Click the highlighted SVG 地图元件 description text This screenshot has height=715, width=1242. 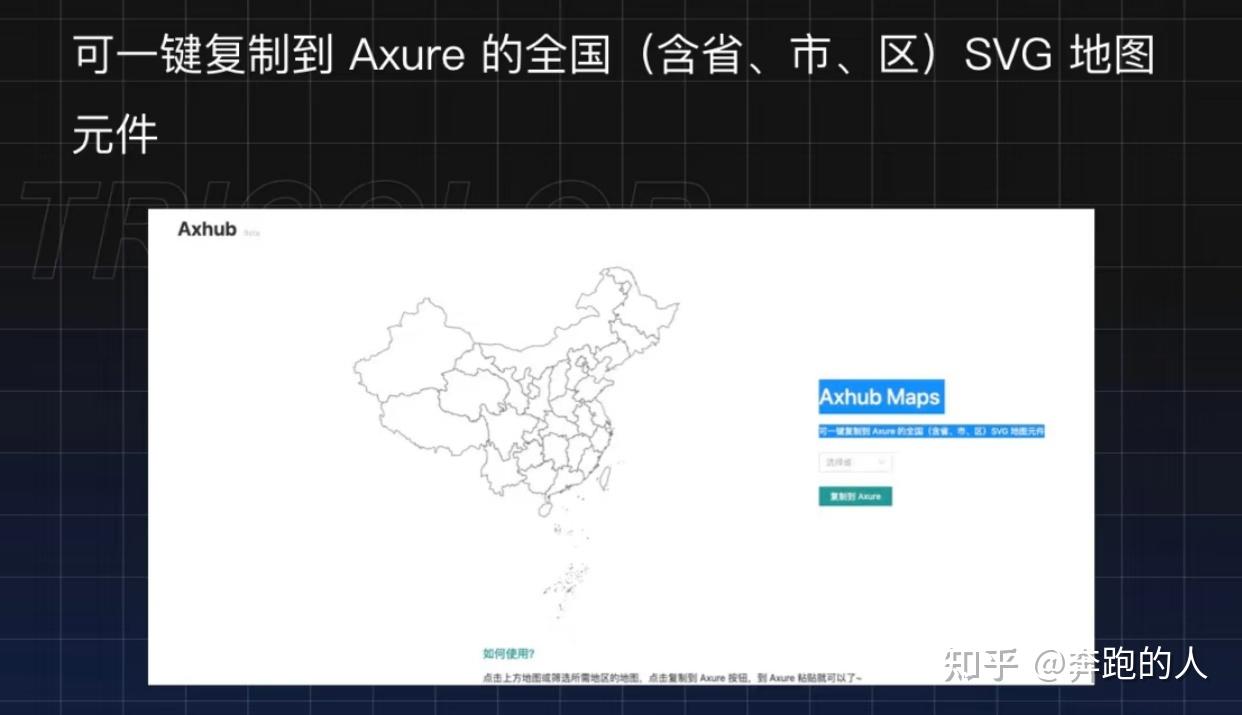tap(932, 430)
